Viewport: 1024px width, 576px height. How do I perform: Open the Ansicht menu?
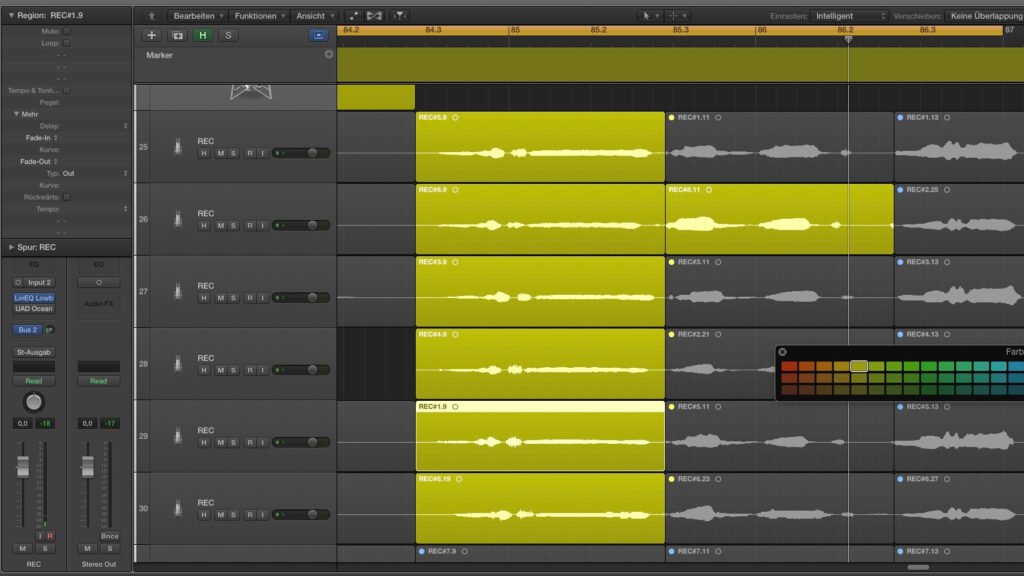(x=315, y=16)
